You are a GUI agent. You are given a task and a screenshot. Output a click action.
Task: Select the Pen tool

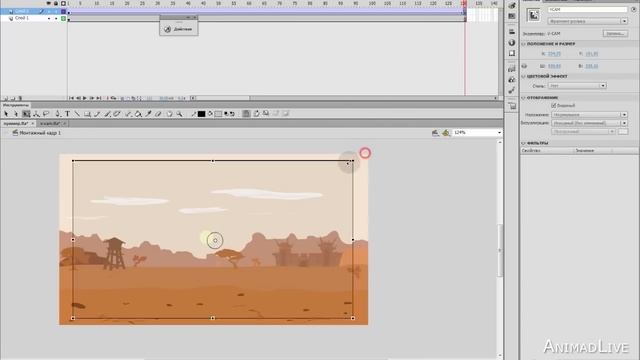[x=58, y=114]
